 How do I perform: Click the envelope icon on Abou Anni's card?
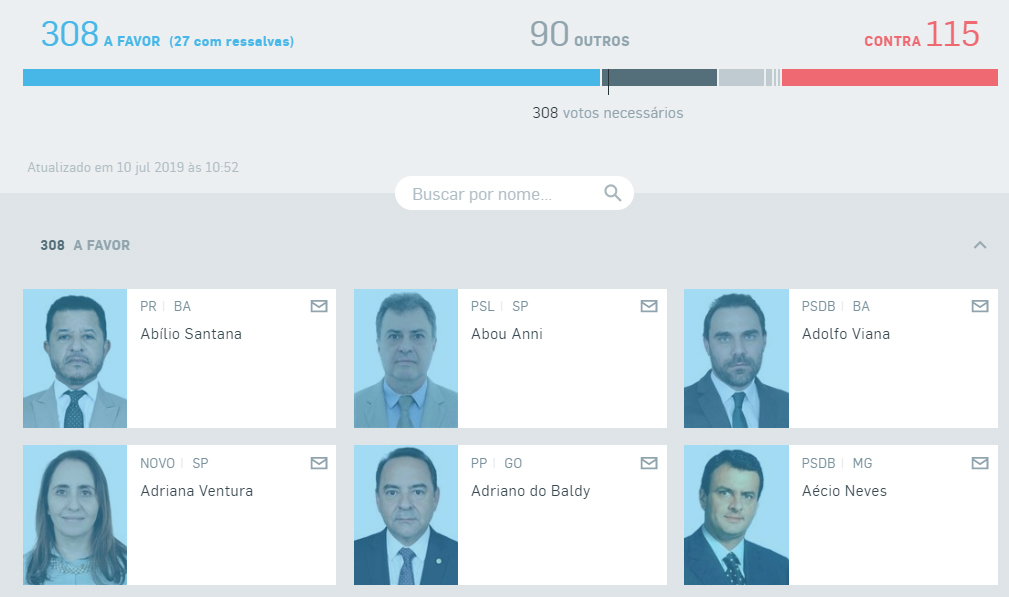(649, 306)
